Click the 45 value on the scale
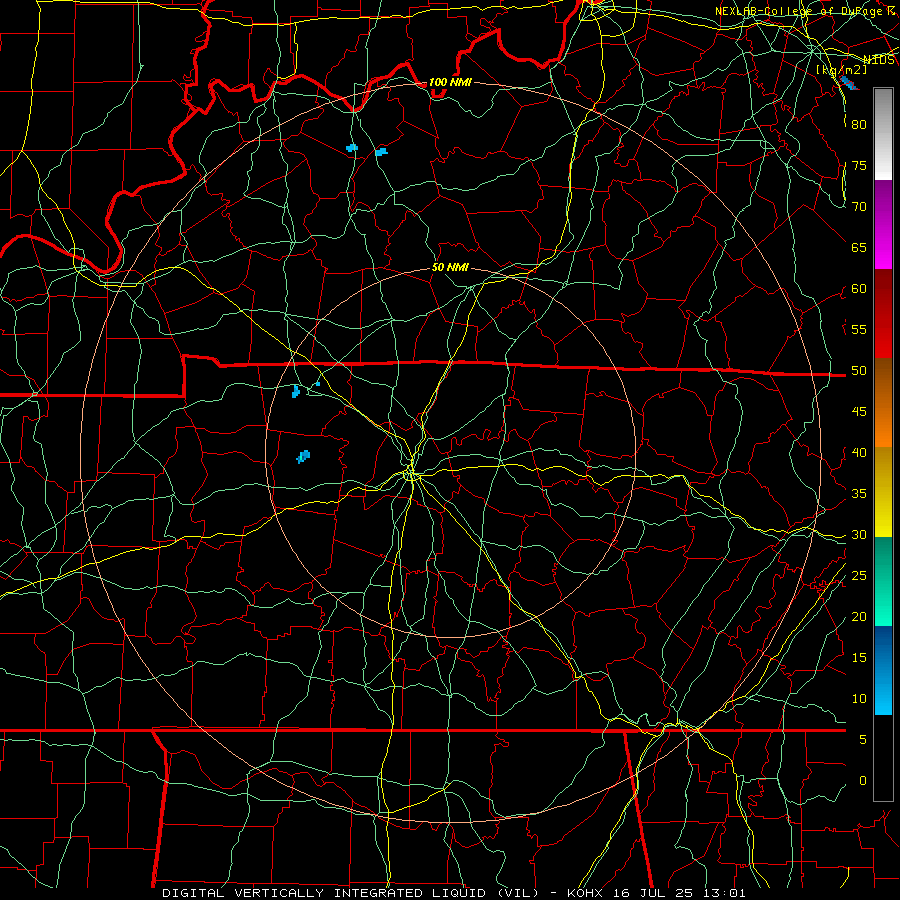Screen dimensions: 900x900 point(859,412)
